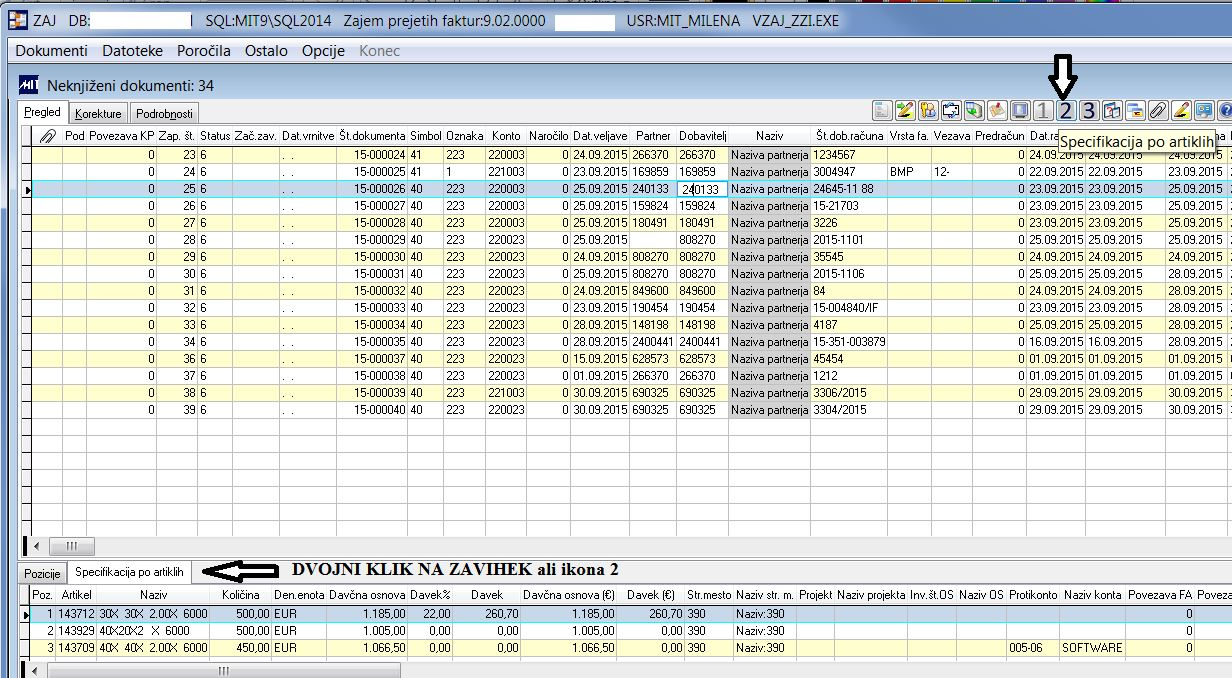Image resolution: width=1232 pixels, height=678 pixels.
Task: Click the key and person toolbar icon
Action: point(928,111)
